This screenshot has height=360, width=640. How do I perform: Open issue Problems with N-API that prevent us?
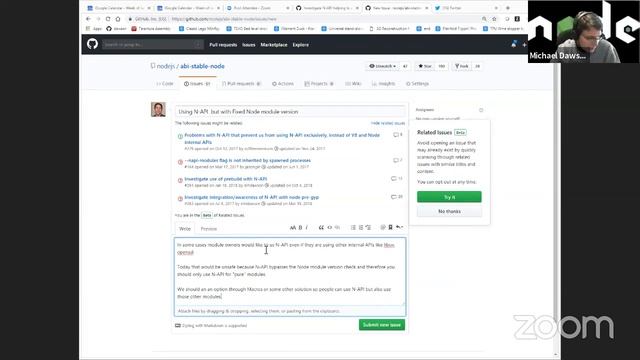282,138
